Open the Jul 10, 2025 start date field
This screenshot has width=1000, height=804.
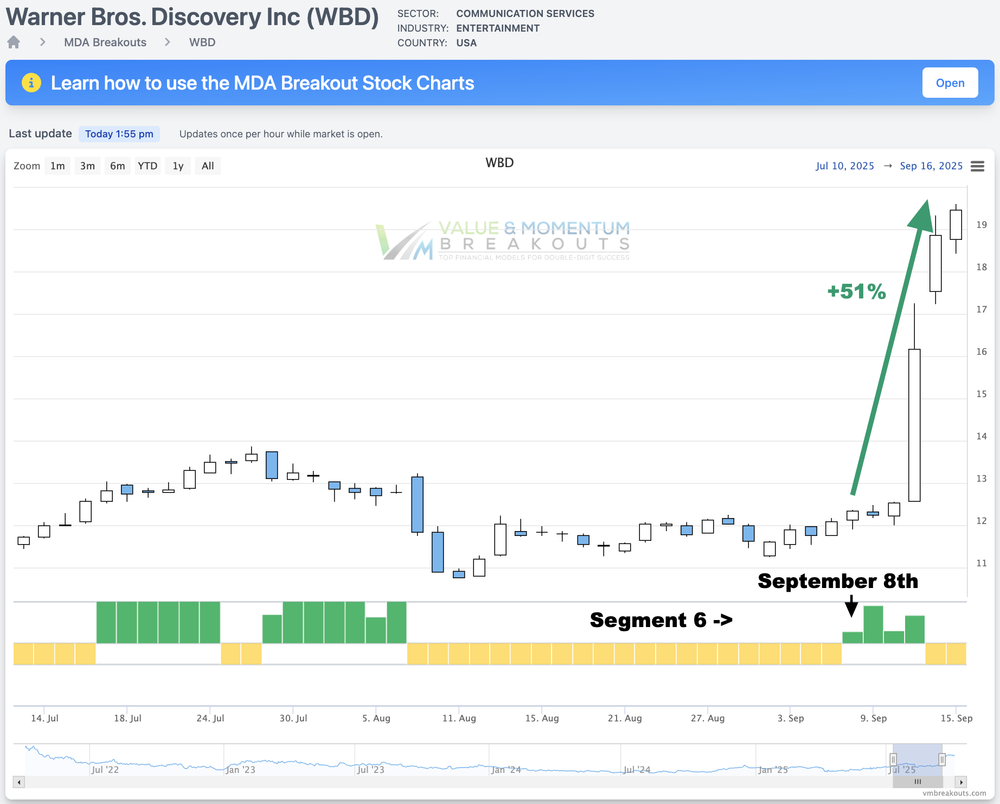[x=845, y=166]
